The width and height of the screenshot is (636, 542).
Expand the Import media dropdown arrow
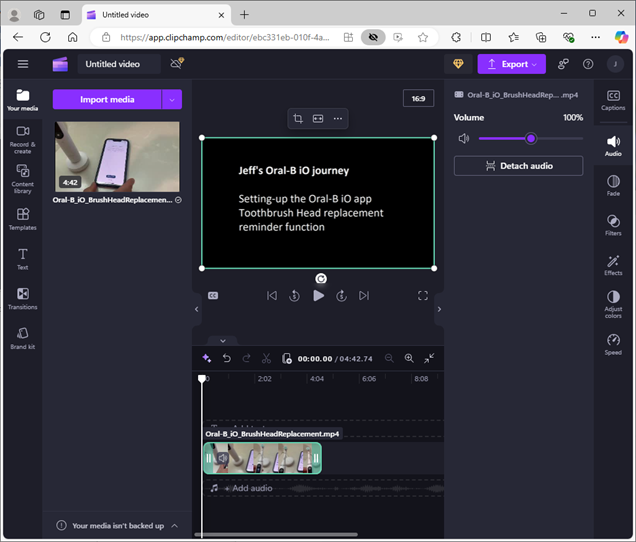pyautogui.click(x=172, y=99)
